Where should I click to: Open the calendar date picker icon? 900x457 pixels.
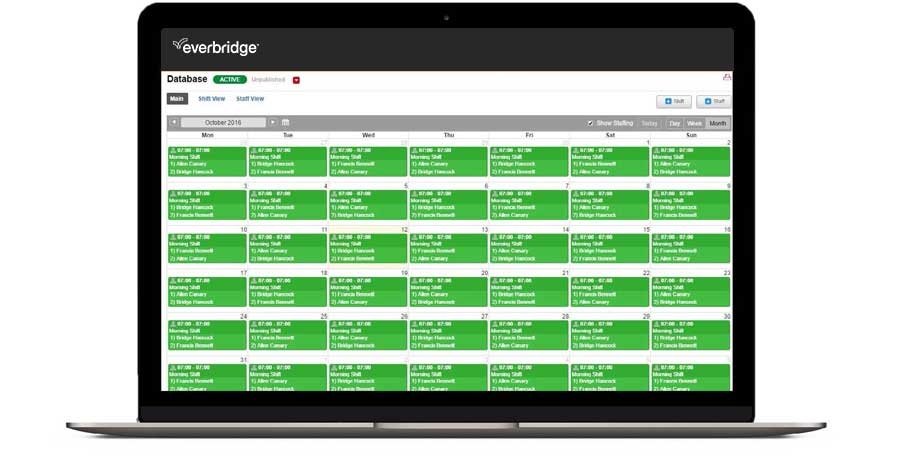pyautogui.click(x=286, y=122)
